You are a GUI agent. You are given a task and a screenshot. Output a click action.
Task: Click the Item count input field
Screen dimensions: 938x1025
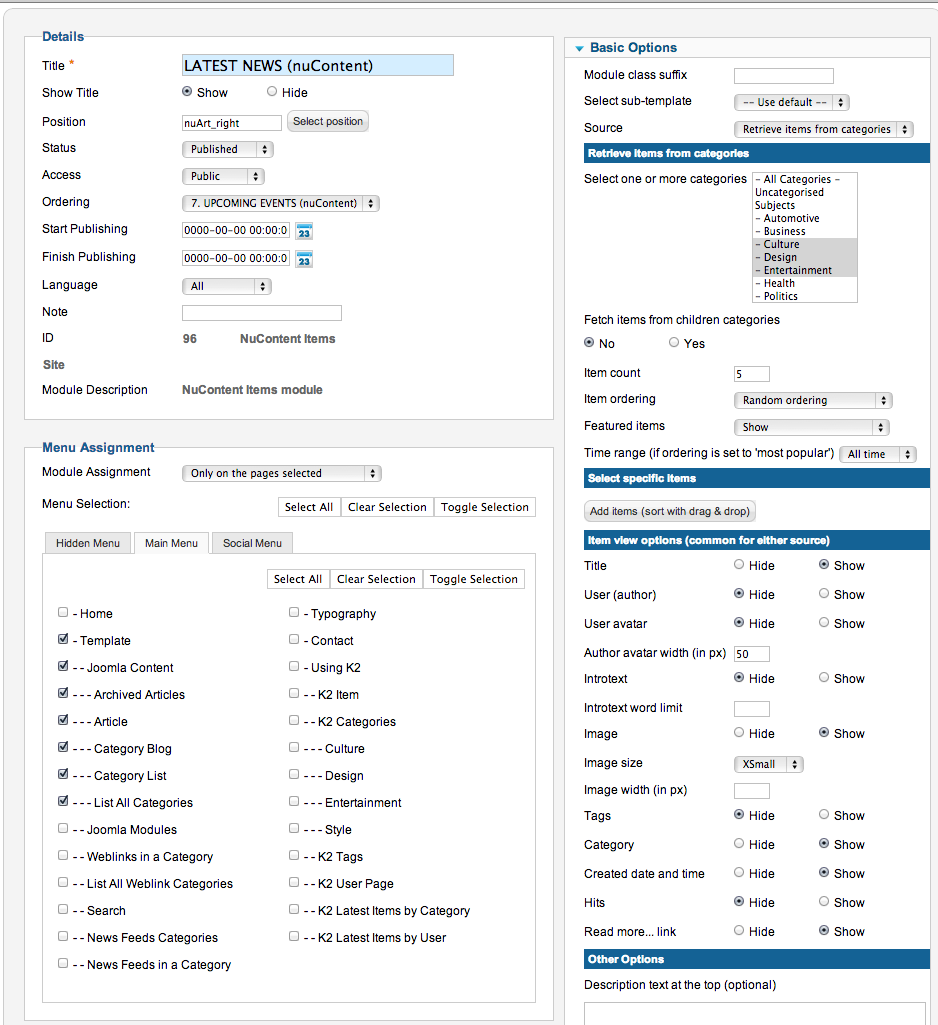pos(752,374)
